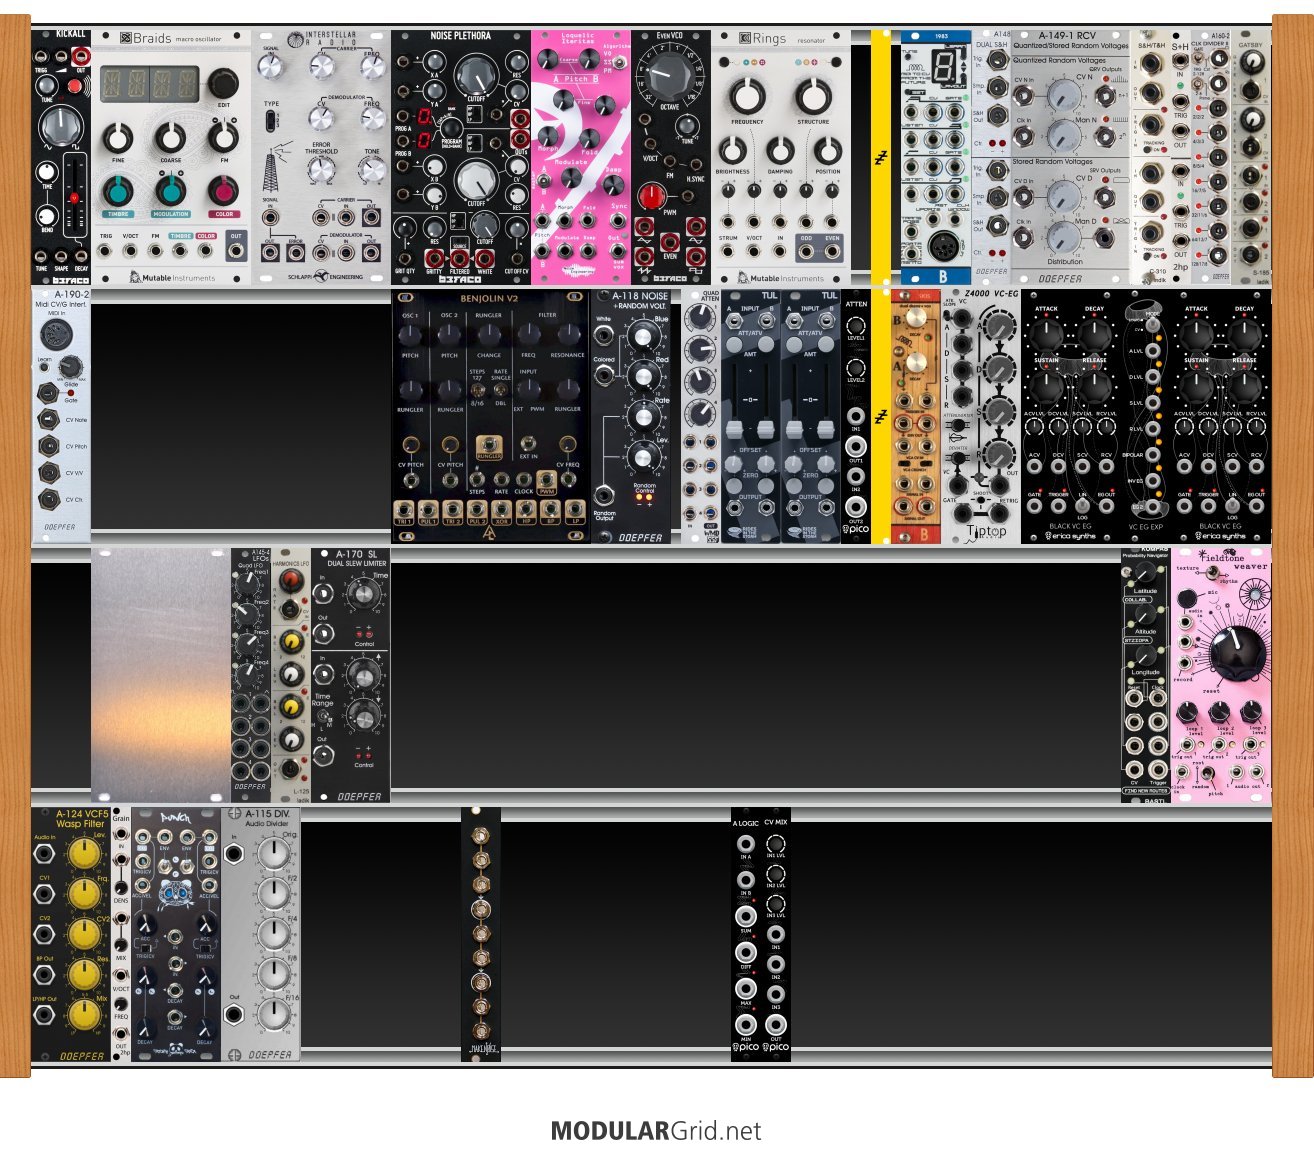Select the Rings resonator module
This screenshot has width=1314, height=1152.
[781, 158]
